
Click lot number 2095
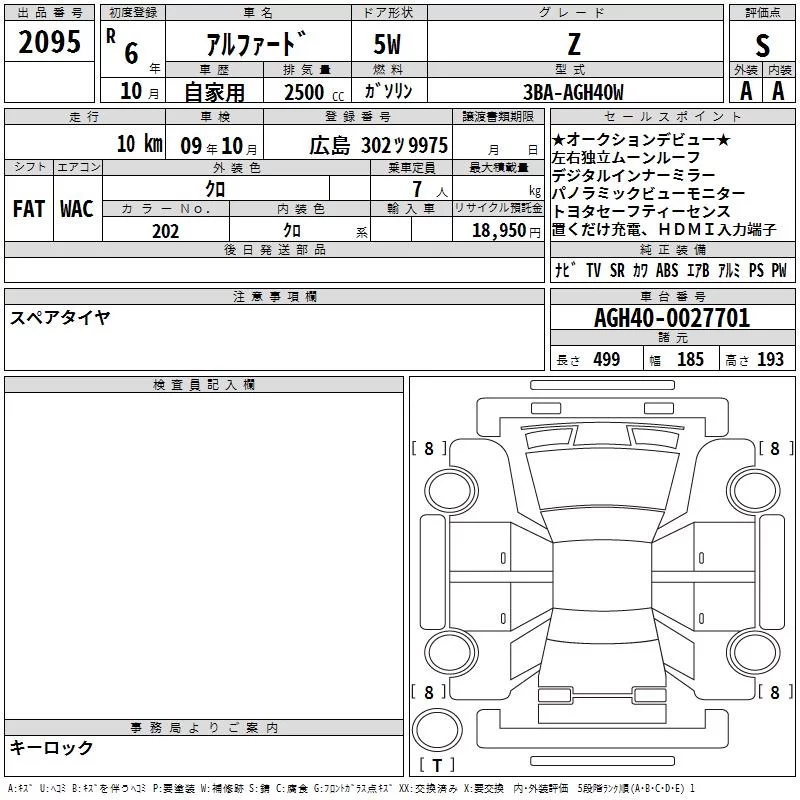point(49,42)
